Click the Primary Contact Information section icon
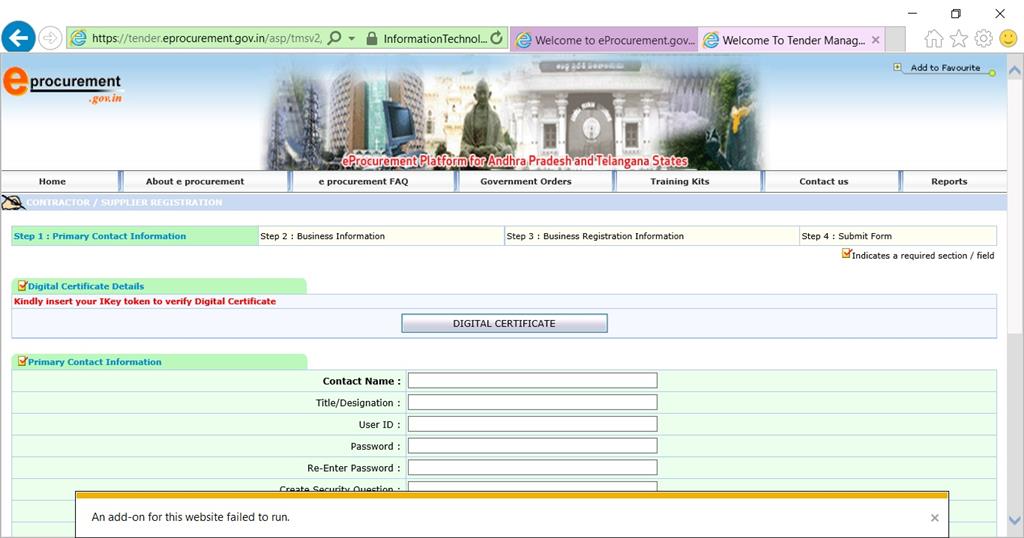The image size is (1024, 538). [22, 361]
